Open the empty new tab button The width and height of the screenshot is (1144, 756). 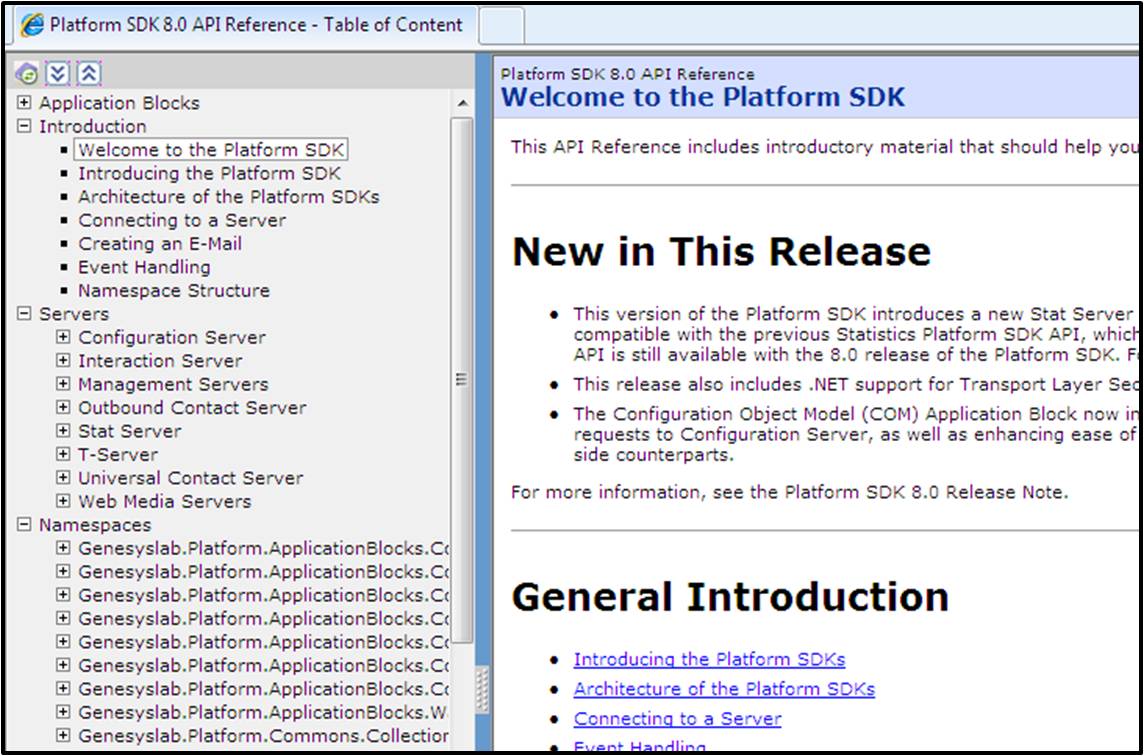point(501,26)
